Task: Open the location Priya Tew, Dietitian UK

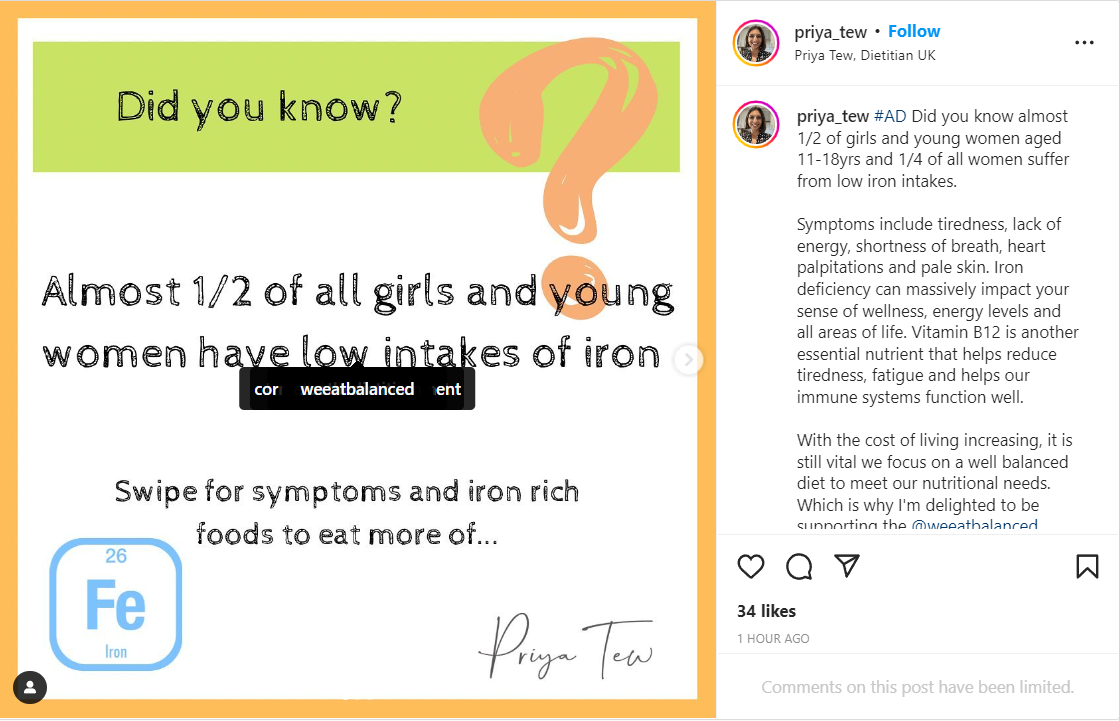Action: click(865, 55)
